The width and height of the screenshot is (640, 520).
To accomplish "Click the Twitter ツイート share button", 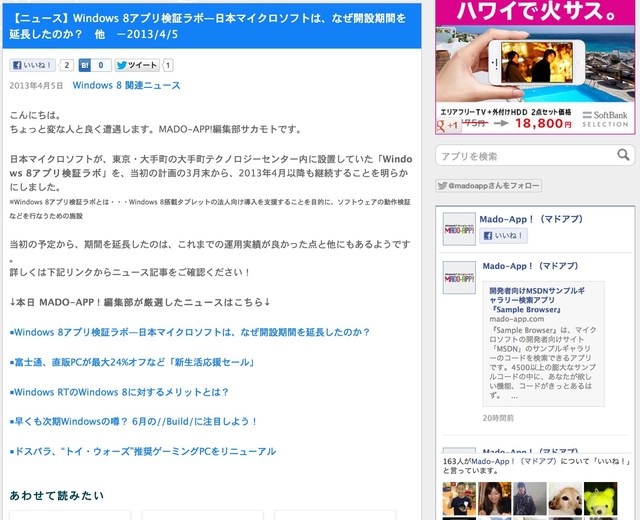I will click(136, 66).
